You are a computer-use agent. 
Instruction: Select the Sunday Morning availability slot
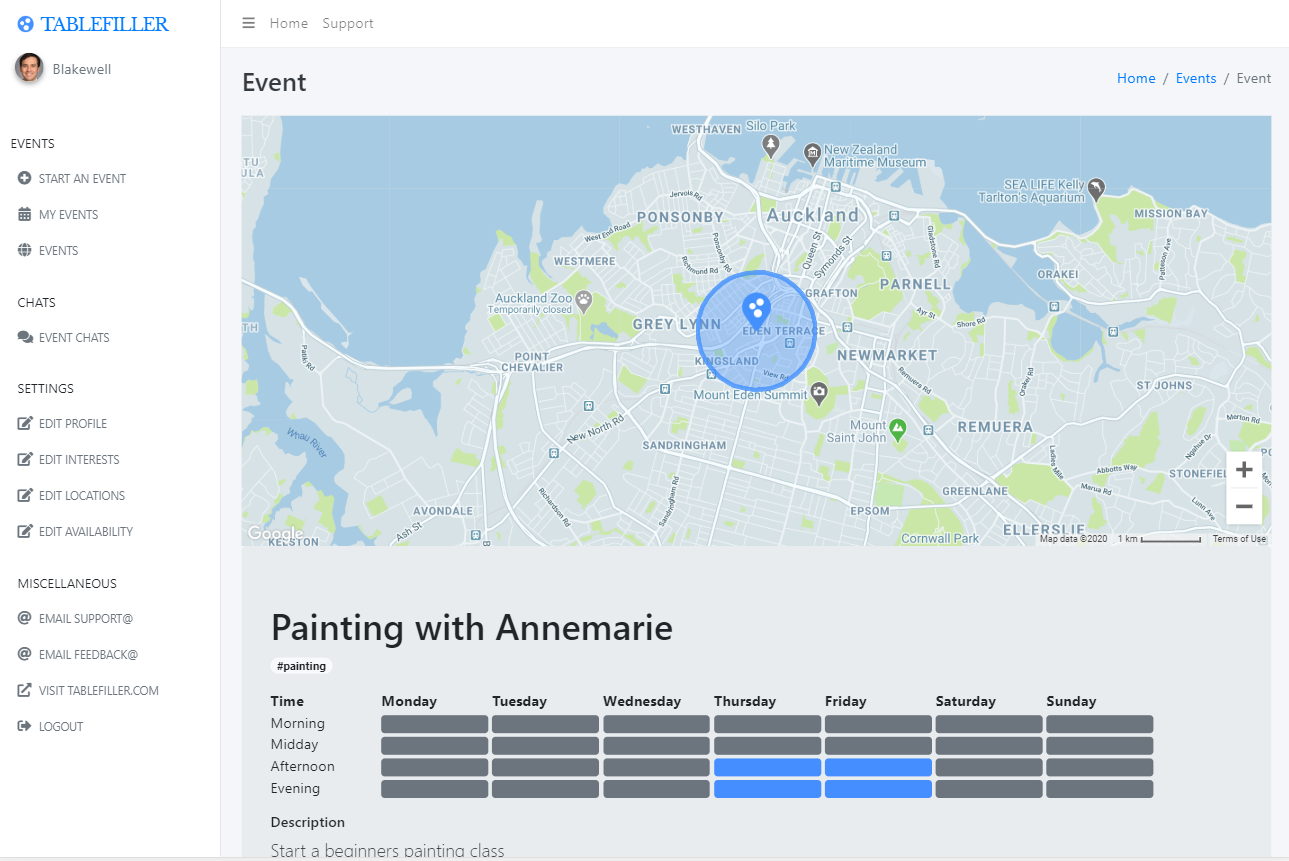(1100, 724)
